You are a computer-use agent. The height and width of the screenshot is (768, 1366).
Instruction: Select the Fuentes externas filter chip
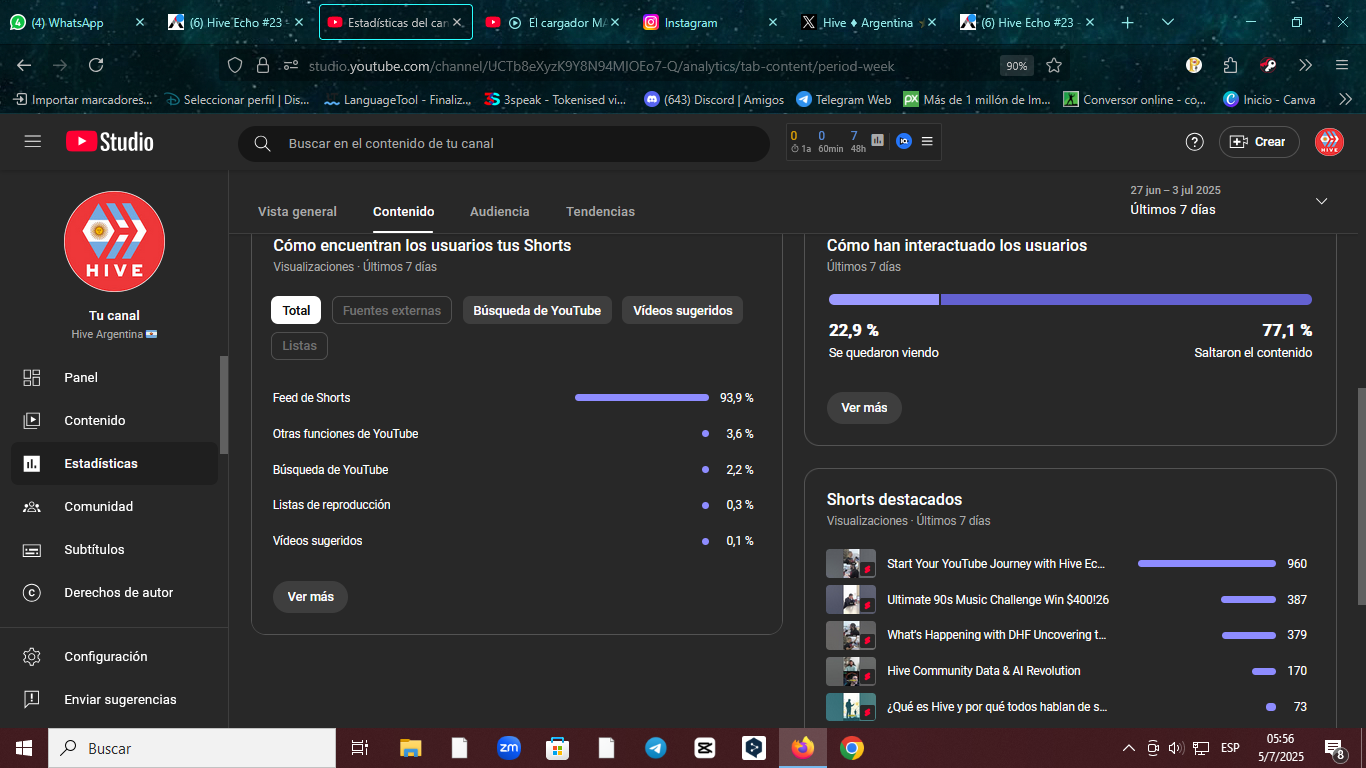click(x=392, y=310)
